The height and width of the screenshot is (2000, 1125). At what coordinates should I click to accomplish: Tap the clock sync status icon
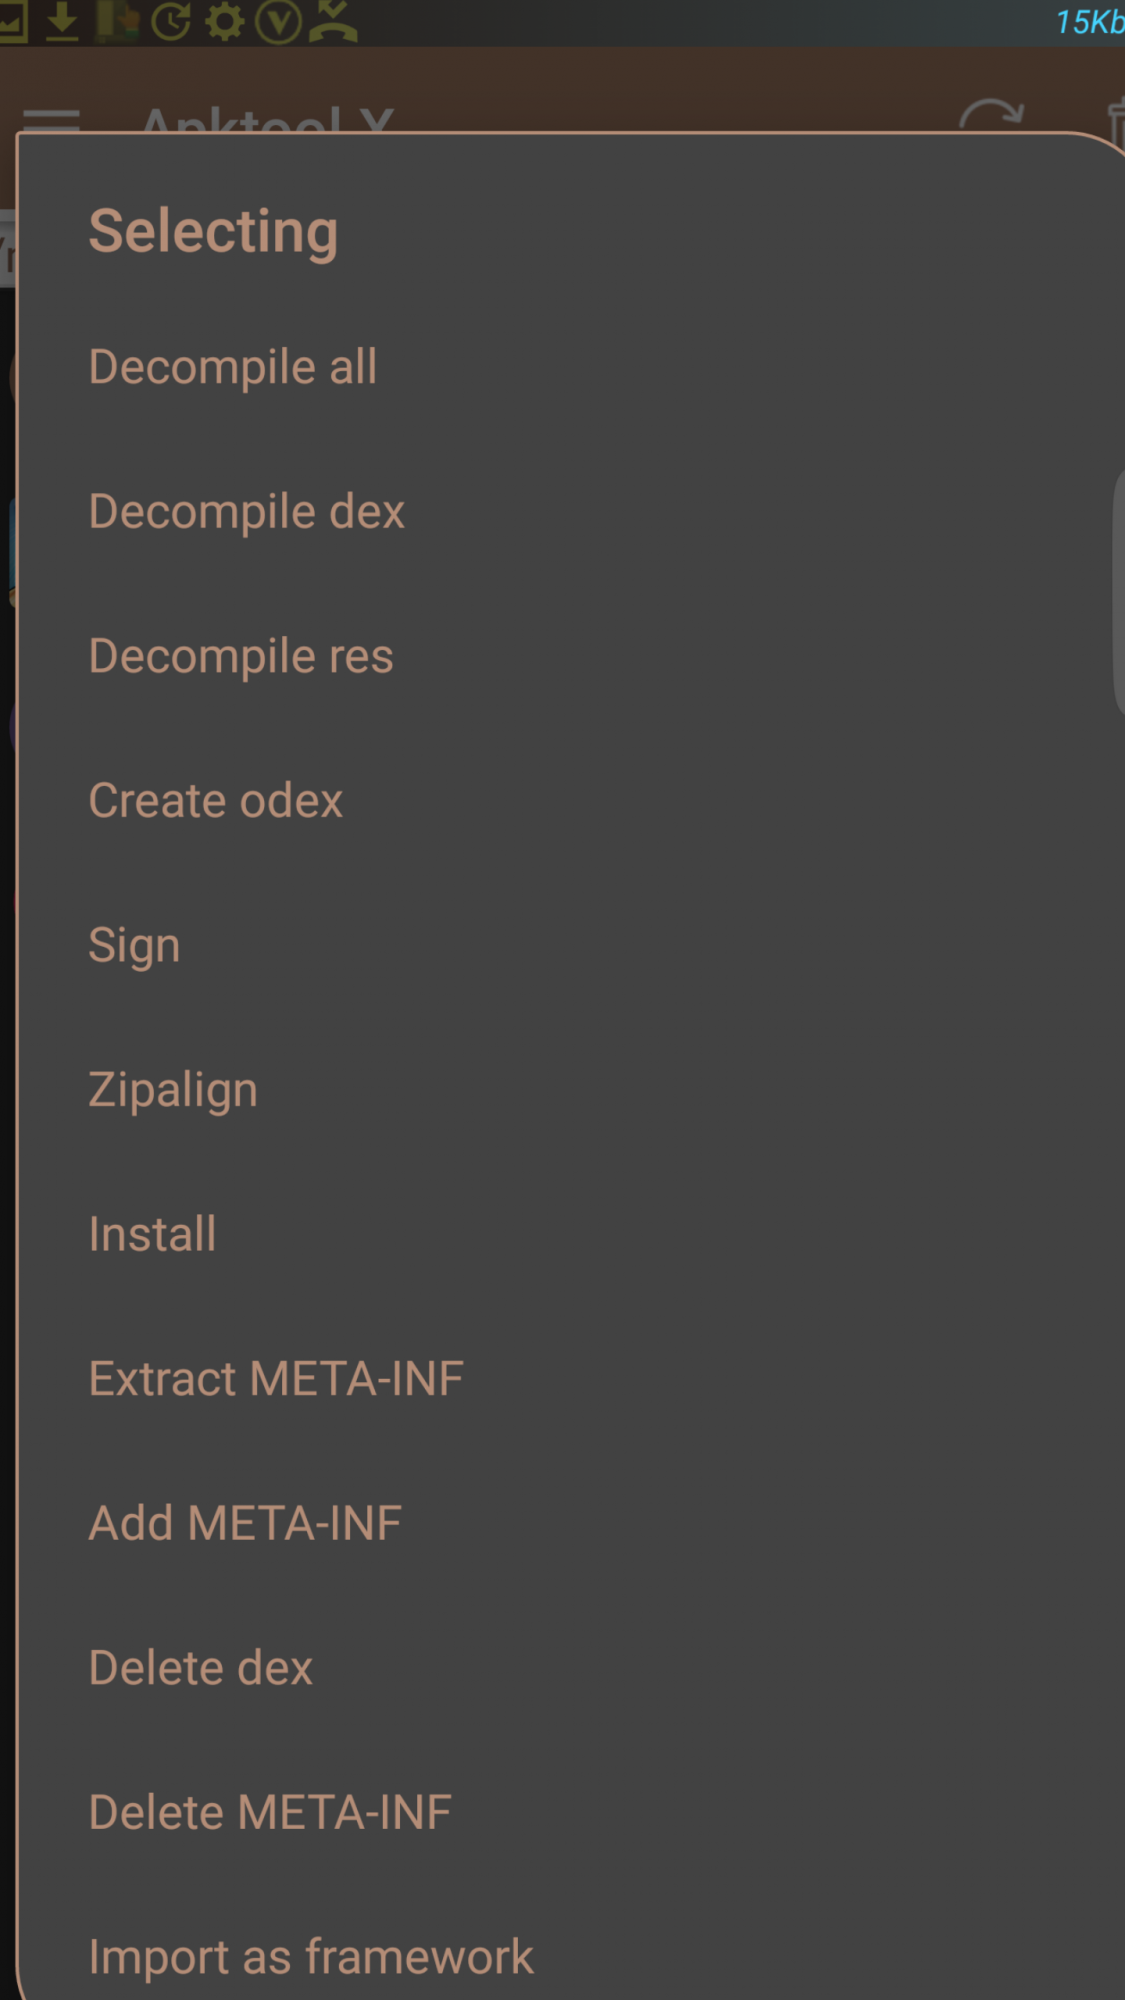(x=171, y=22)
